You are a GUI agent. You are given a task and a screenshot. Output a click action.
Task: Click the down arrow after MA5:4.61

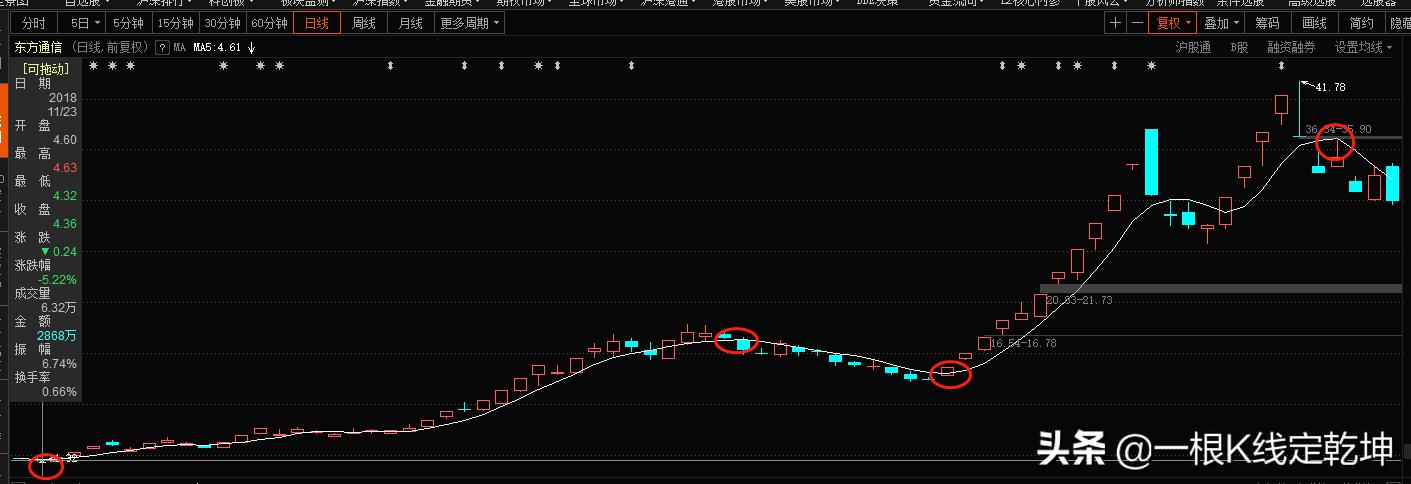coord(251,47)
